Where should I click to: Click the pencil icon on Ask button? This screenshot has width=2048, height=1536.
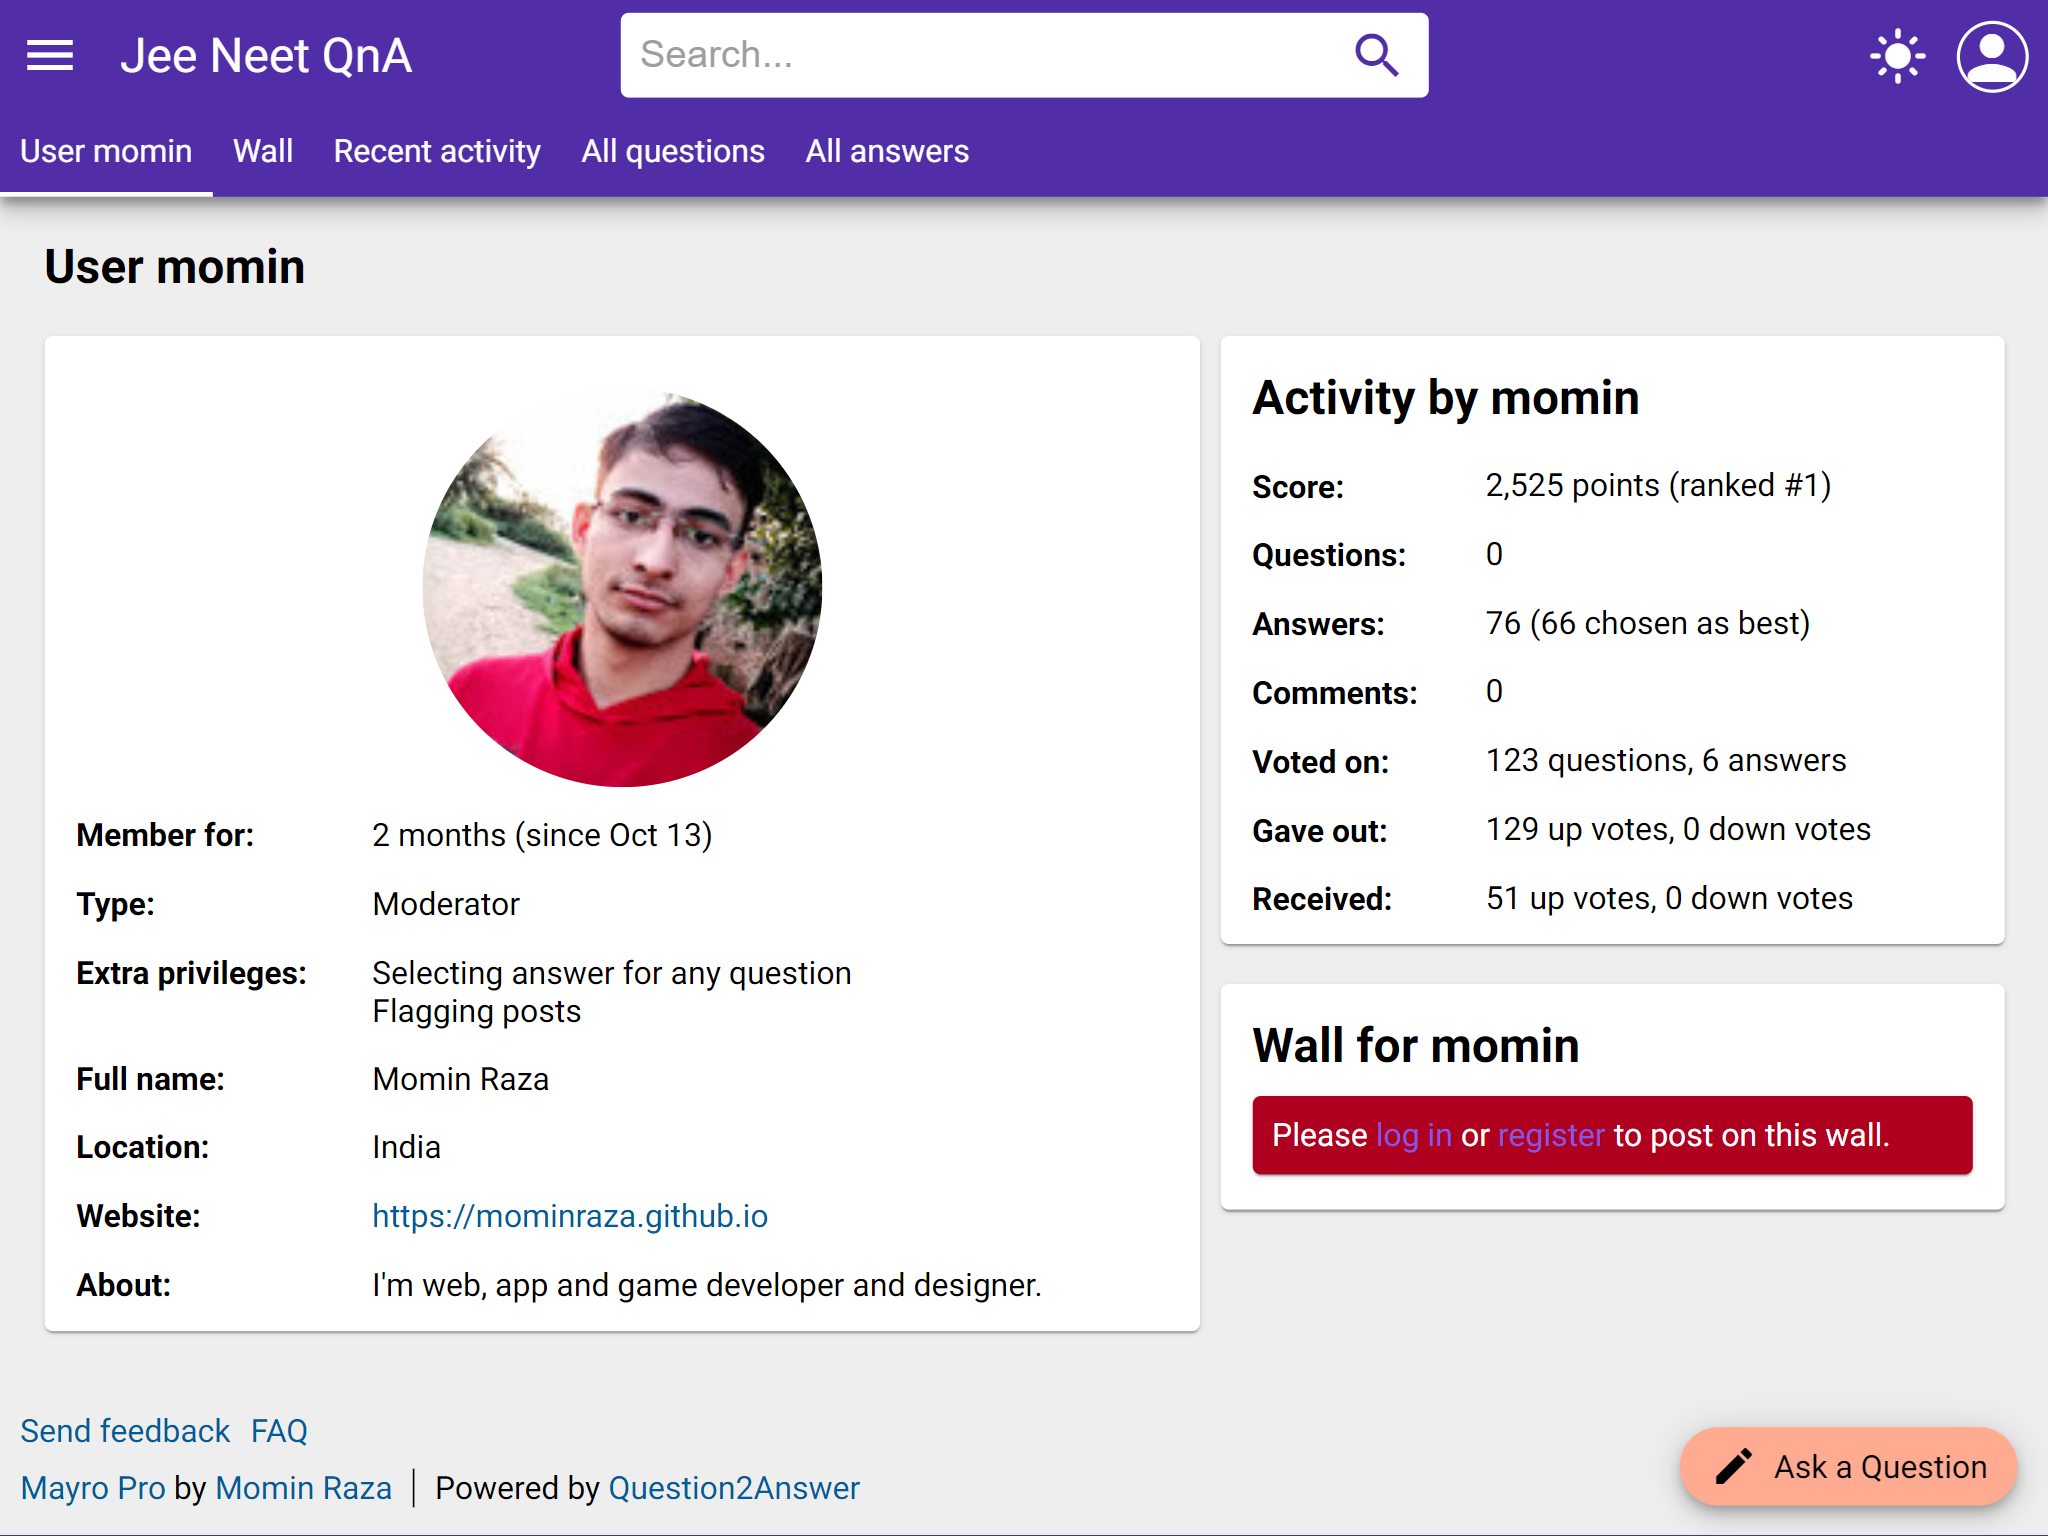(1734, 1467)
